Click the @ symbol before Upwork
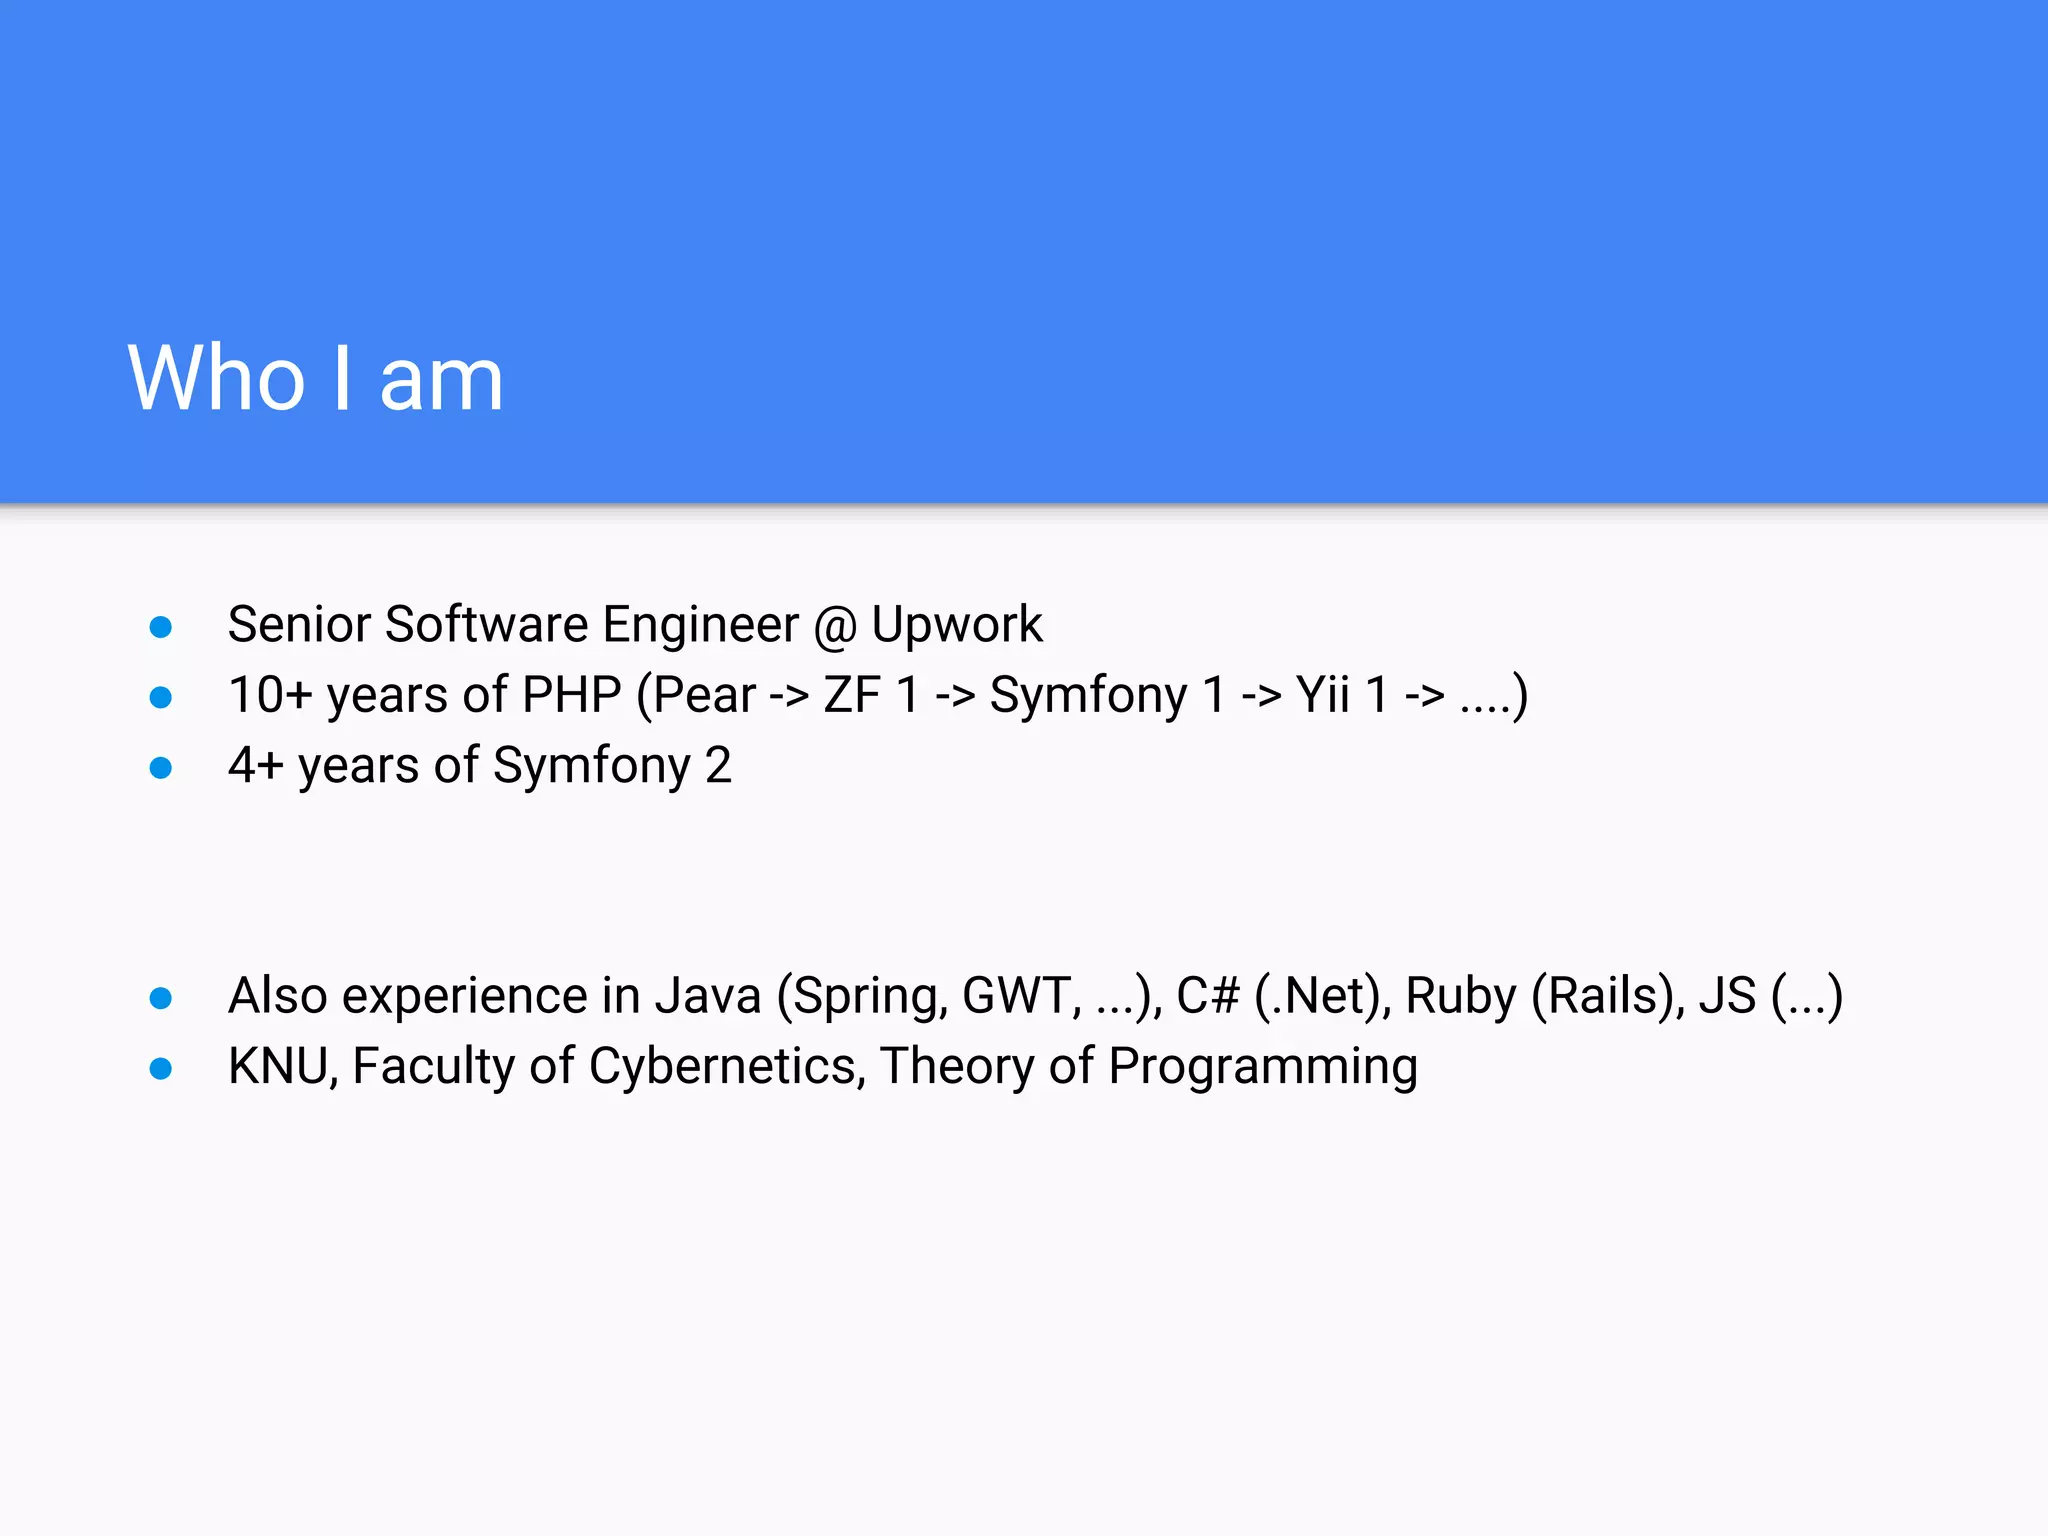The height and width of the screenshot is (1536, 2048). tap(835, 627)
